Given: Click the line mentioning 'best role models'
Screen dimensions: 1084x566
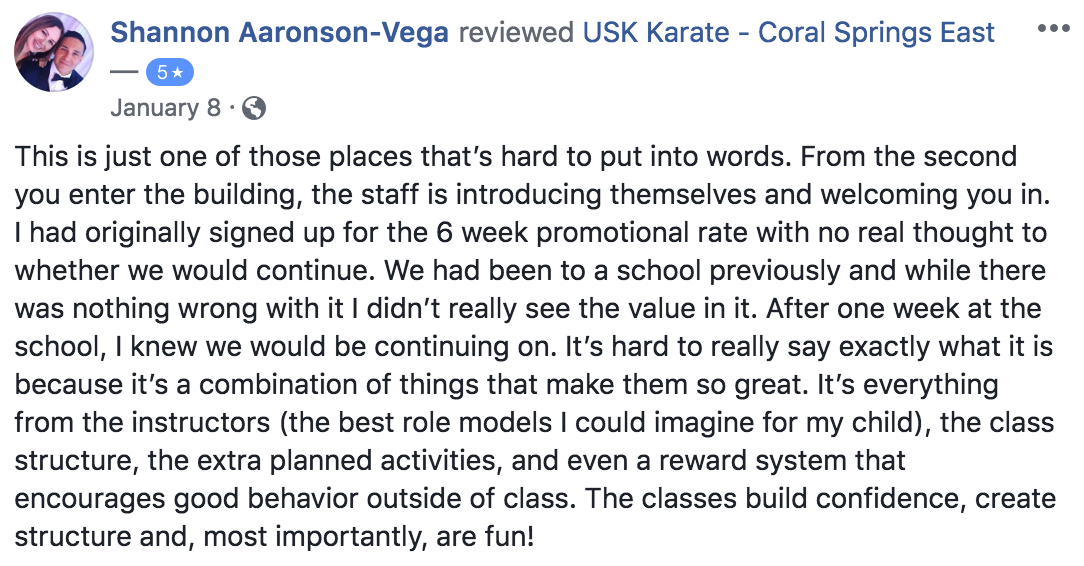Looking at the screenshot, I should (x=534, y=423).
